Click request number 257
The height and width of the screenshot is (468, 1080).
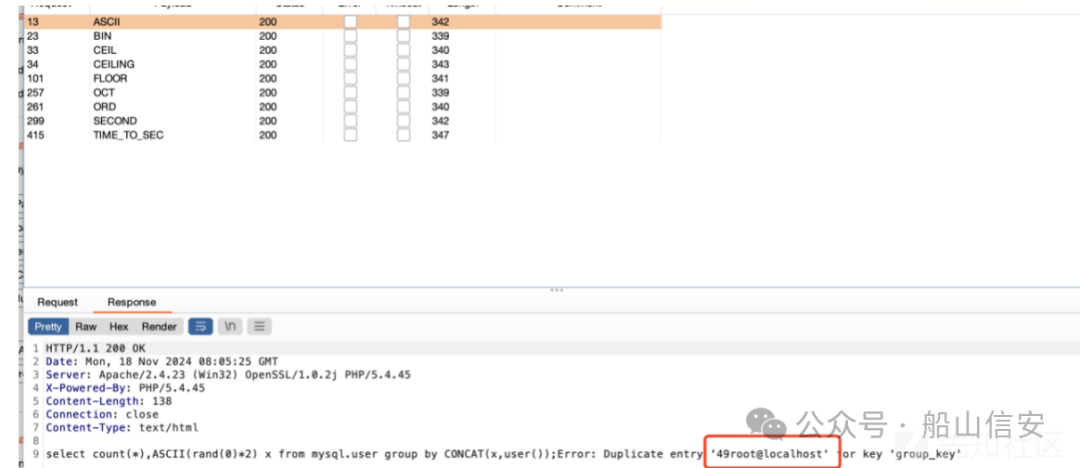36,92
